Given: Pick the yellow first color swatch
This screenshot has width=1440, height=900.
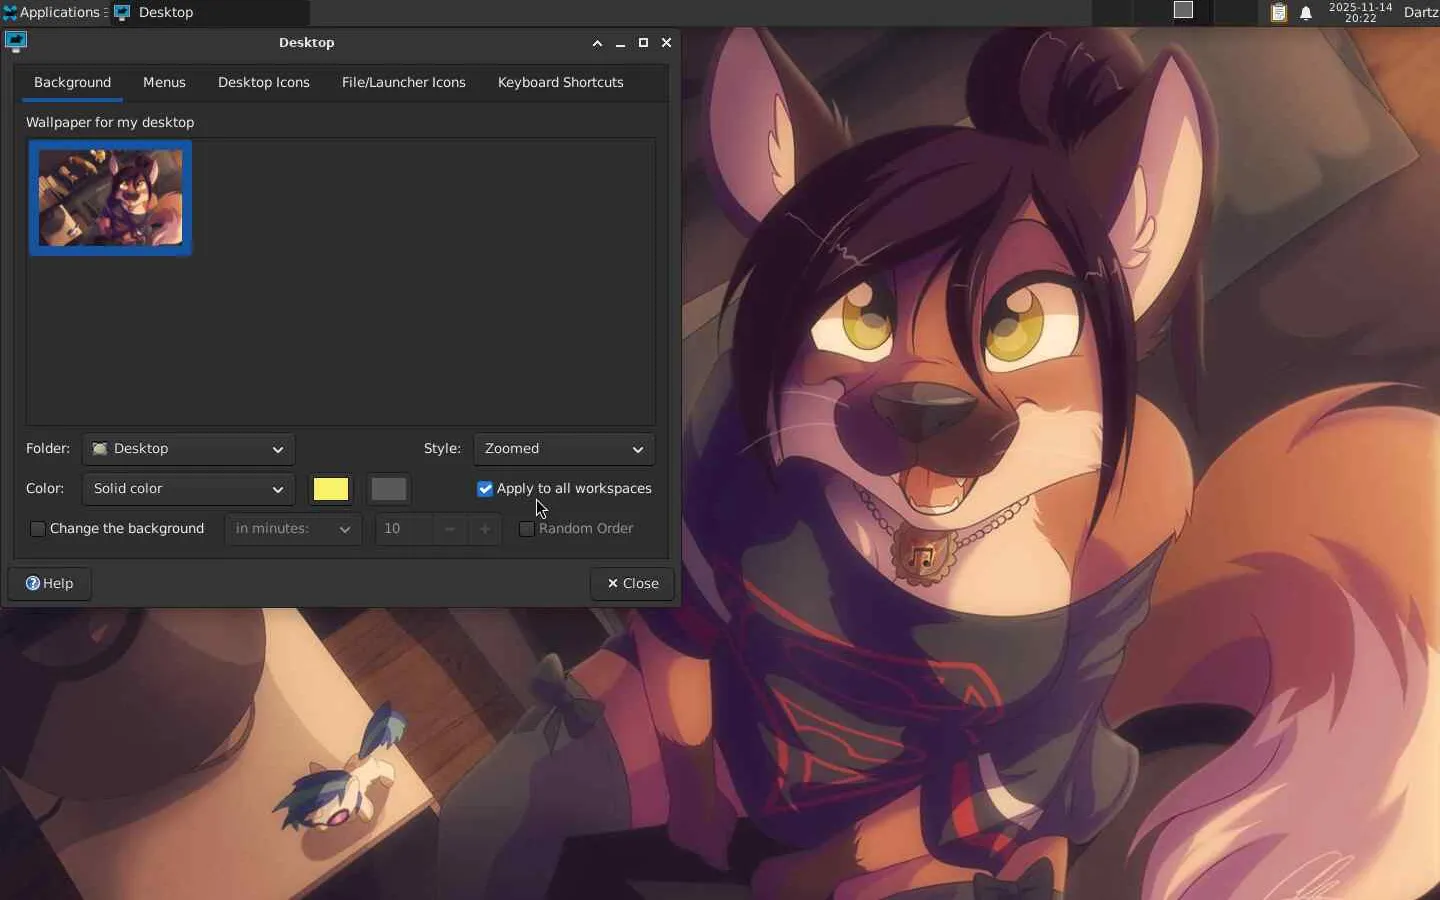Looking at the screenshot, I should point(331,489).
